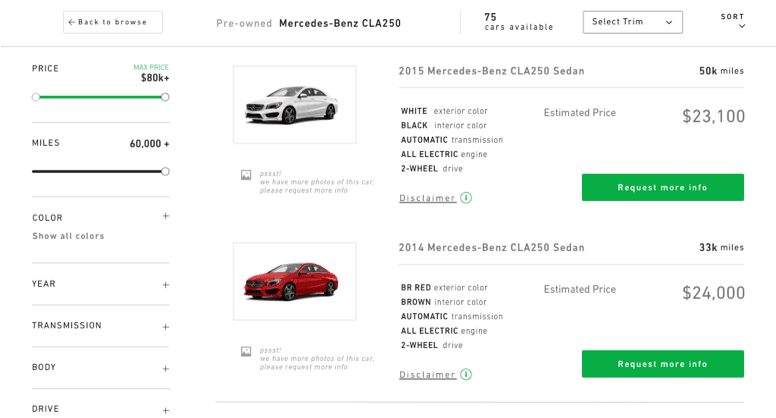Click the max price slider handle
Screen dimensions: 776x418
point(165,97)
